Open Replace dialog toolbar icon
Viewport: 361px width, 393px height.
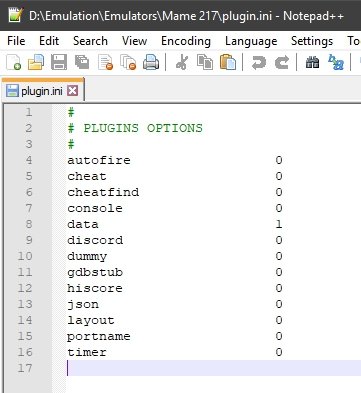click(336, 62)
